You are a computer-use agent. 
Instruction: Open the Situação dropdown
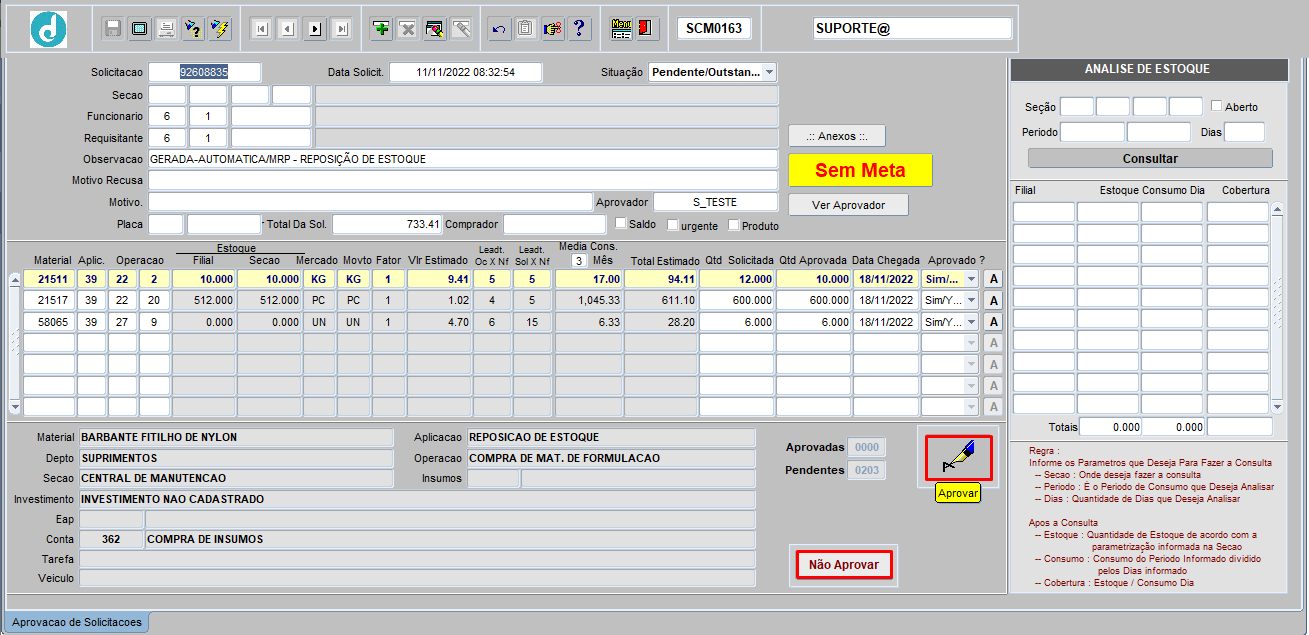(769, 72)
